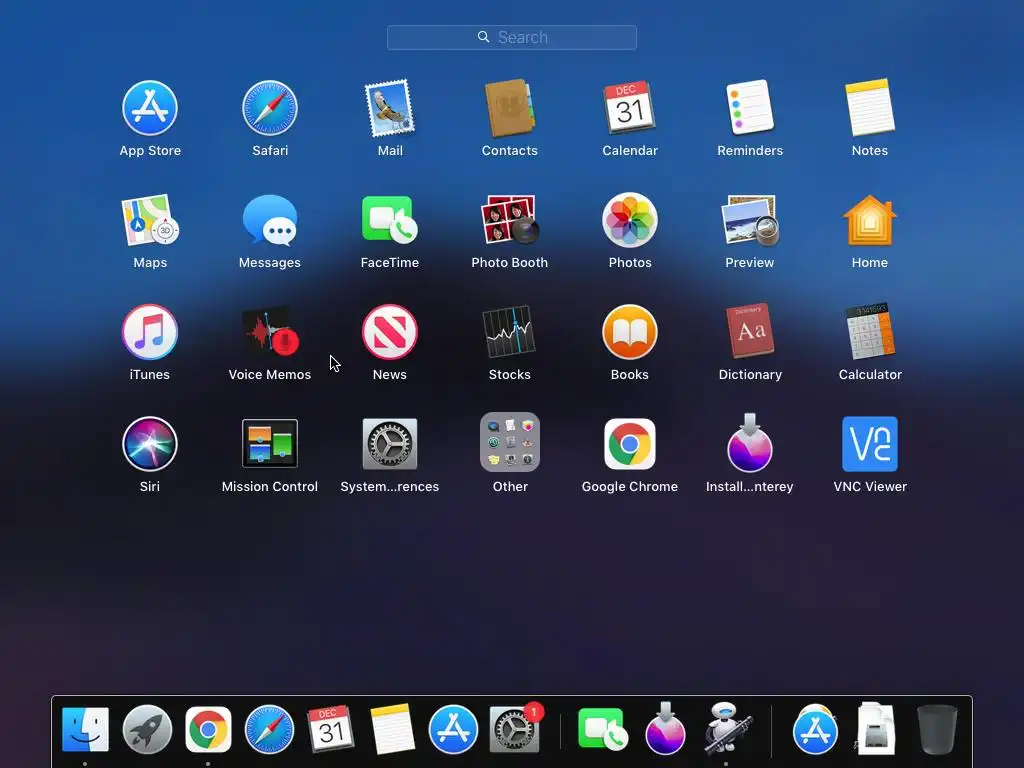The image size is (1024, 768).
Task: Launch Google Chrome from the Launchpad grid
Action: [x=630, y=444]
